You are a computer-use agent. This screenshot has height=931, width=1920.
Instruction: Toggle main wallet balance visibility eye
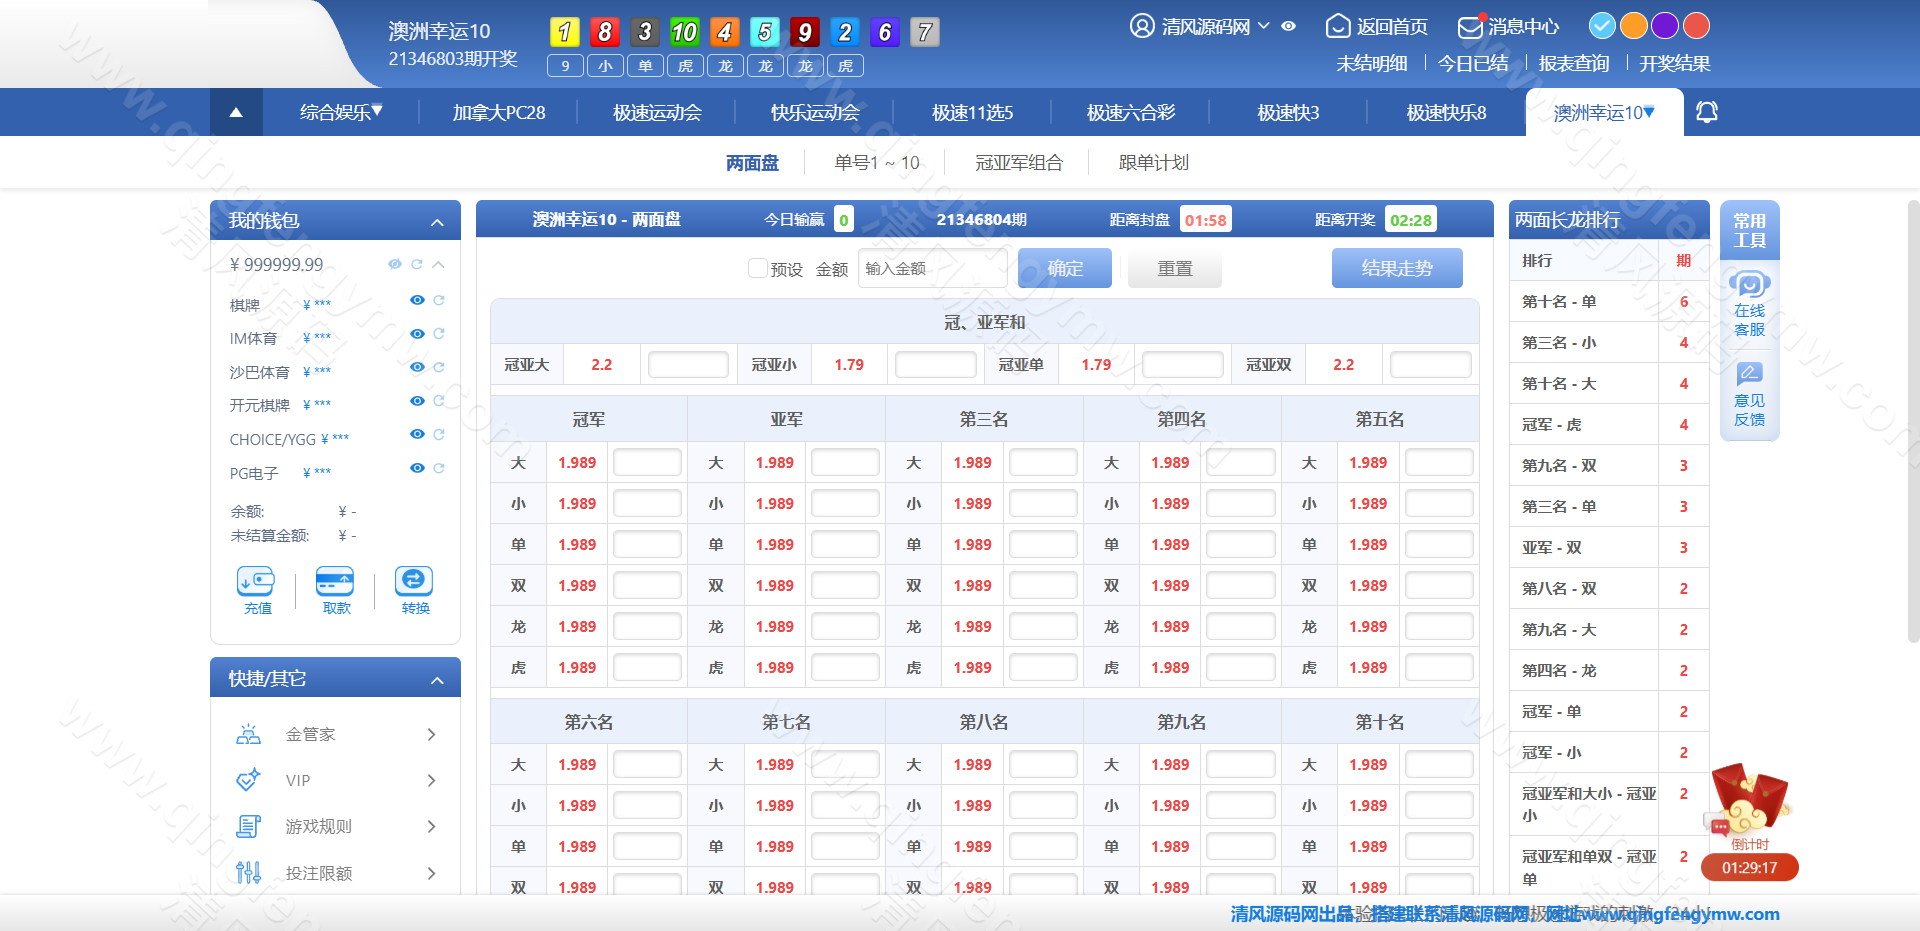(x=395, y=264)
